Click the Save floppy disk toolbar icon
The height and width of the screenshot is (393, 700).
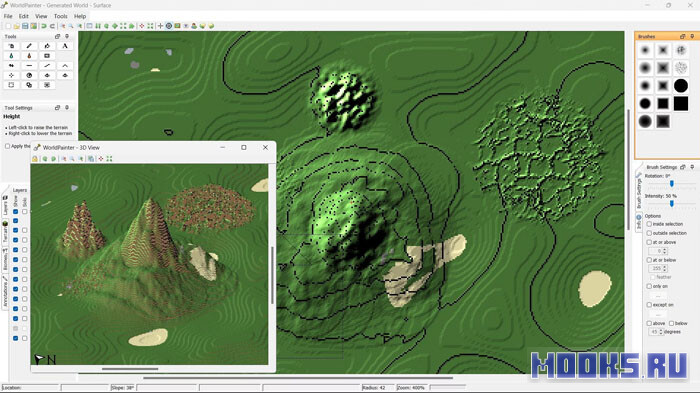(x=25, y=26)
